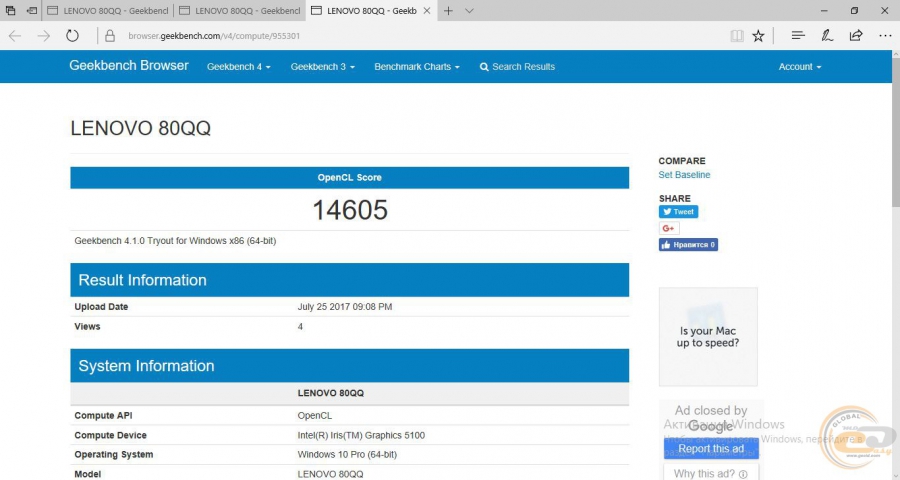The image size is (900, 480).
Task: Open the Hub lines icon
Action: [798, 36]
